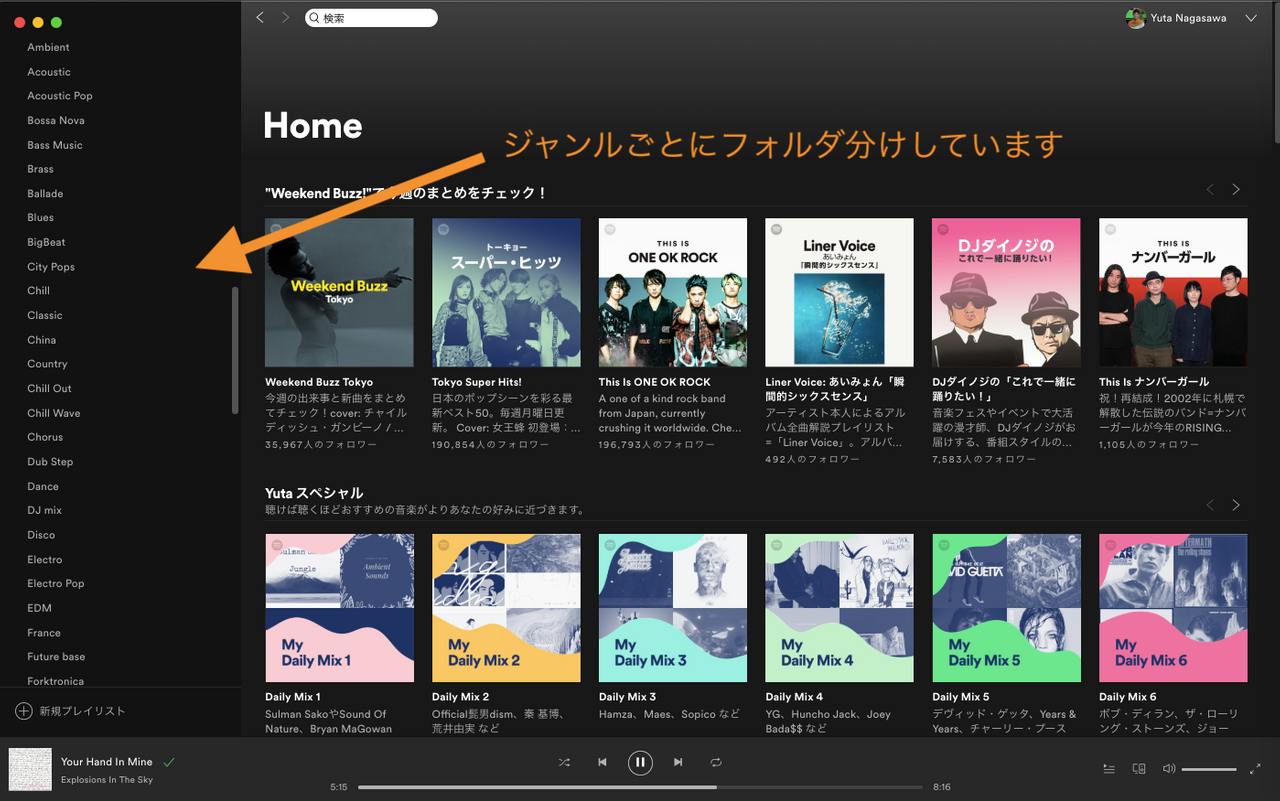Screen dimensions: 1280x801
Task: Enter full screen mode icon
Action: click(x=1256, y=769)
